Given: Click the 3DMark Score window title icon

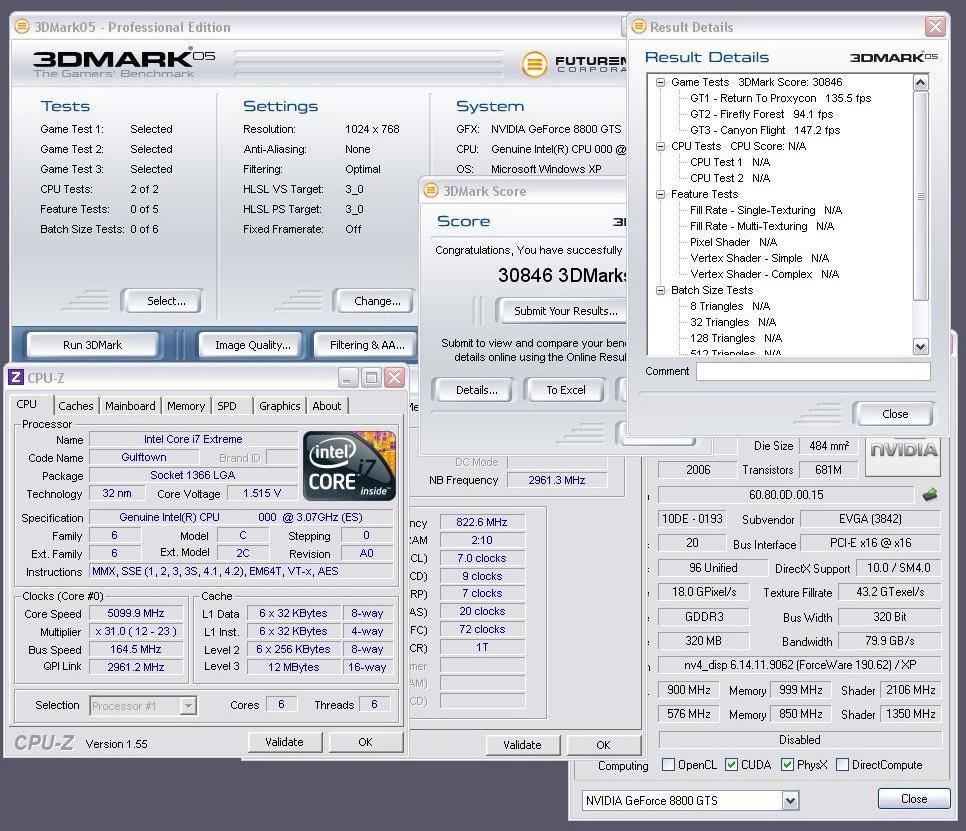Looking at the screenshot, I should coord(431,190).
